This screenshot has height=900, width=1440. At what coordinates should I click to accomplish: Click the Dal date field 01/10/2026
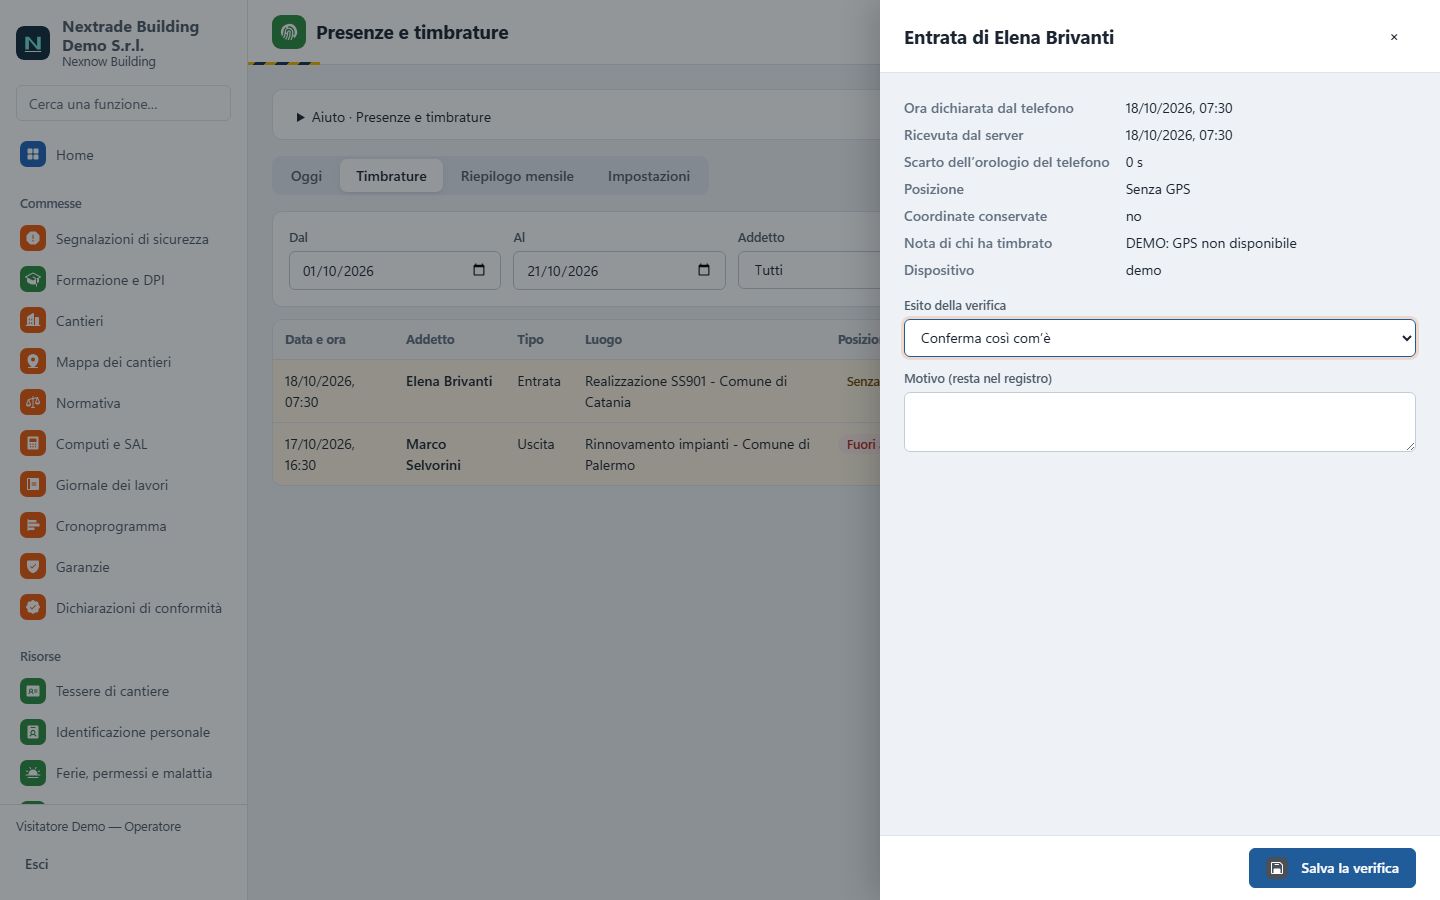(x=394, y=270)
